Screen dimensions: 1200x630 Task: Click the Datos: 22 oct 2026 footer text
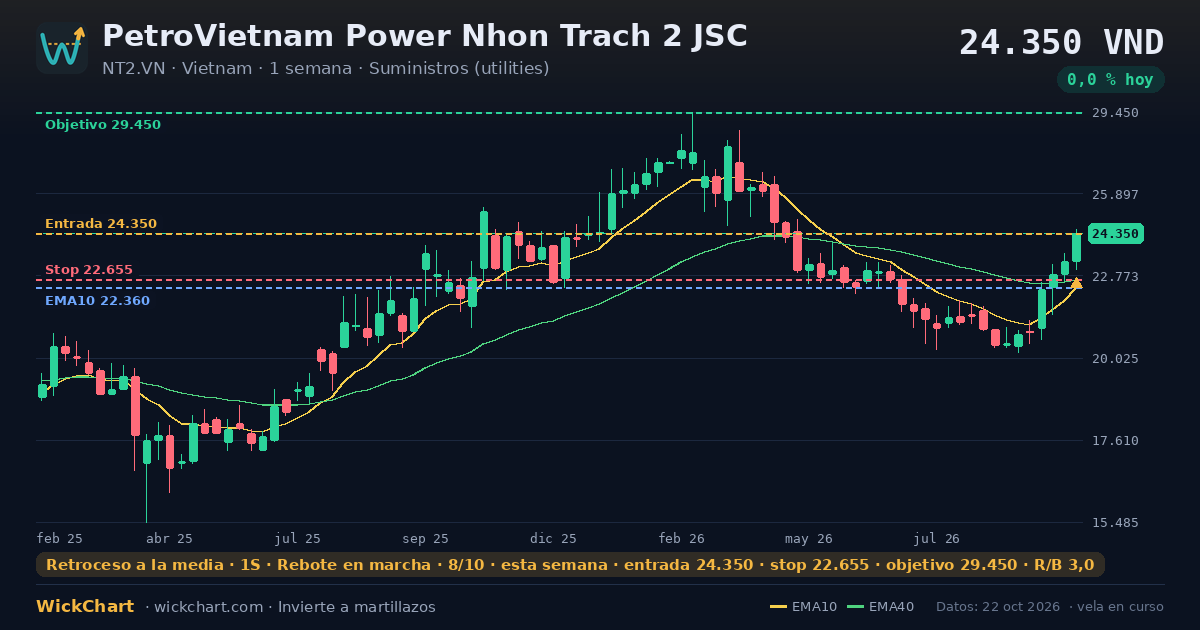999,607
